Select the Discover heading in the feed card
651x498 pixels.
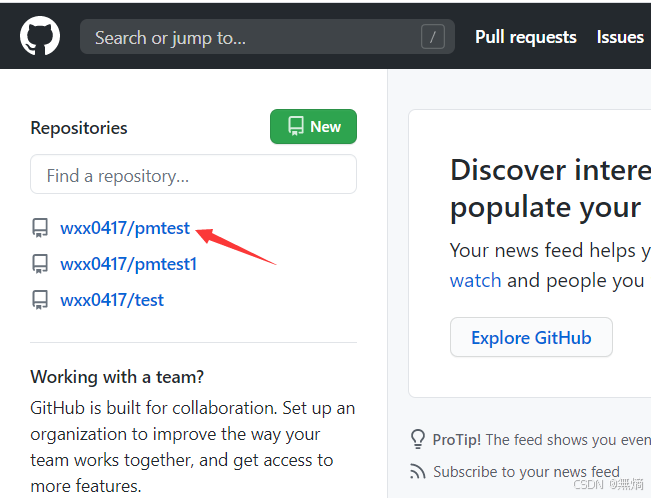pos(551,189)
